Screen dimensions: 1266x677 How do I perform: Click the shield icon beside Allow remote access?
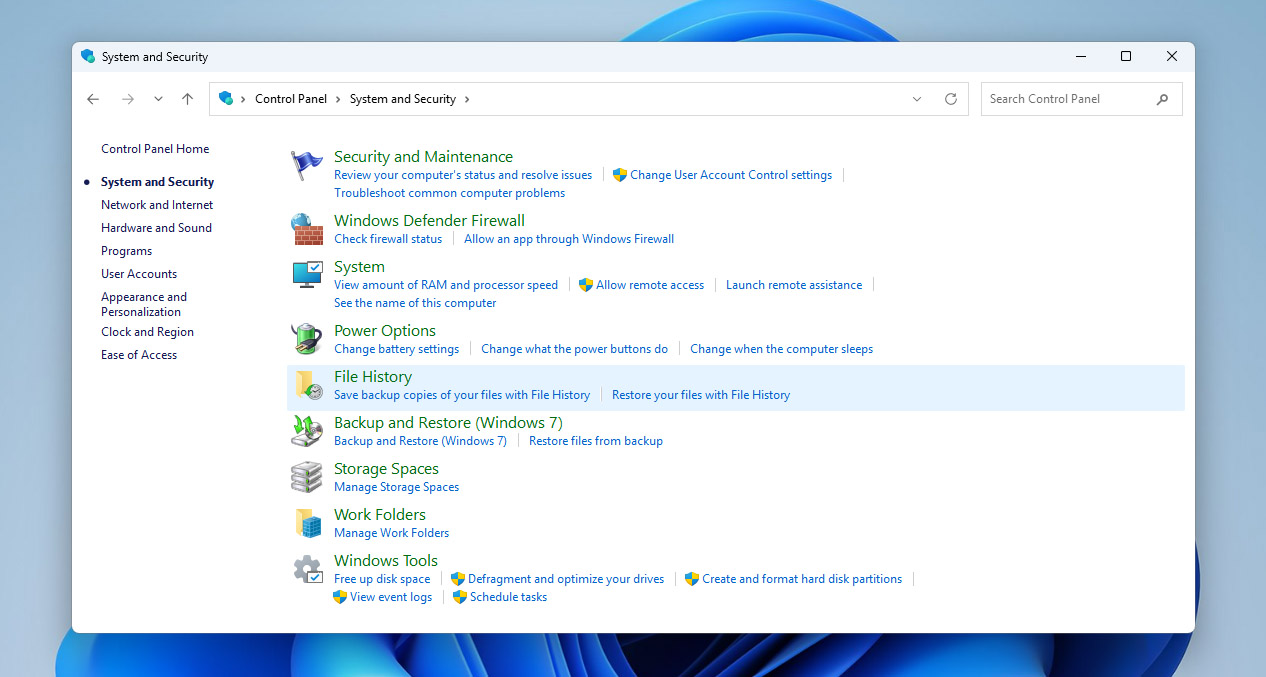pyautogui.click(x=586, y=285)
